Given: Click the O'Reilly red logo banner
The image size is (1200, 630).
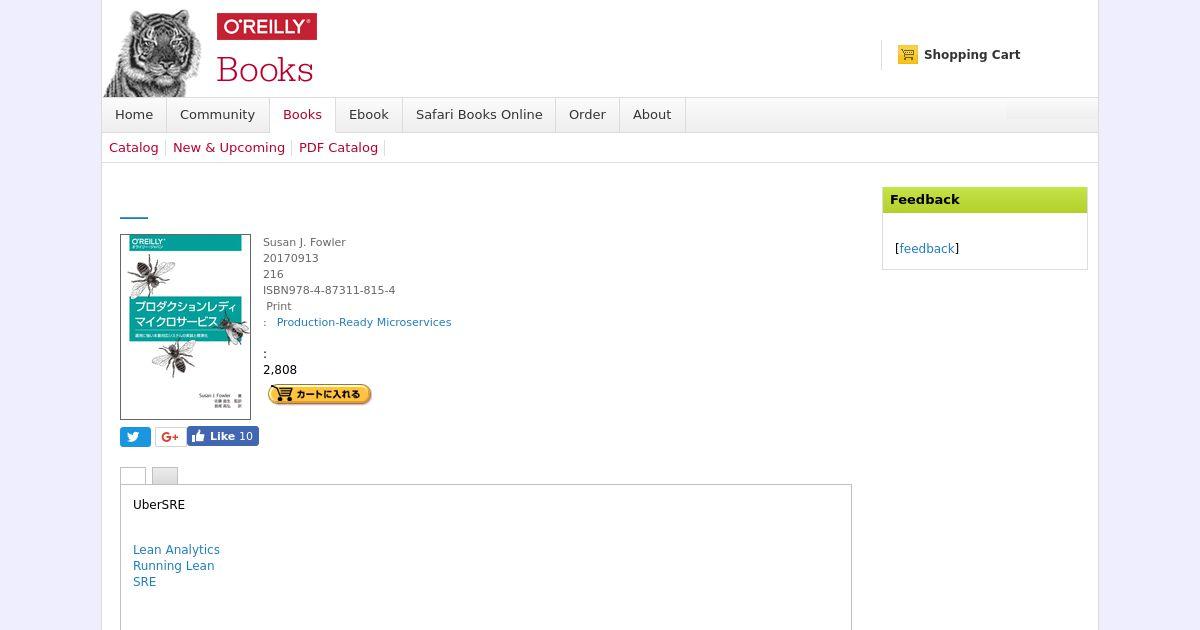Looking at the screenshot, I should (x=266, y=27).
